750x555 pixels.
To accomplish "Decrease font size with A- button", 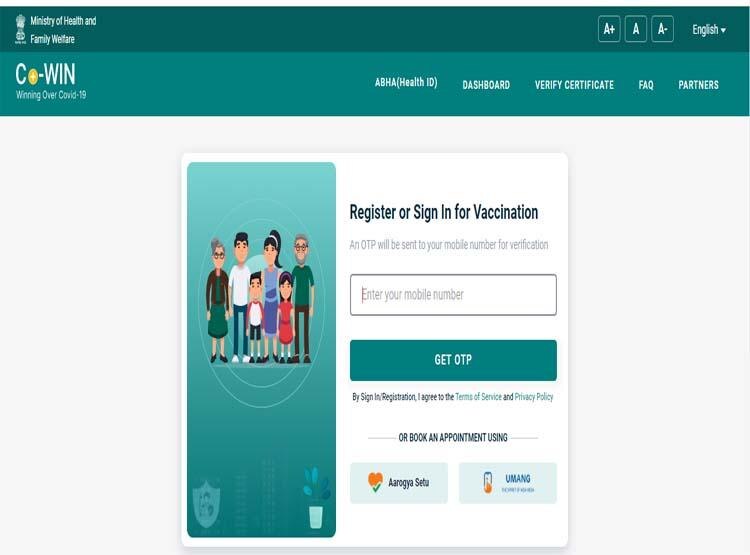I will pyautogui.click(x=662, y=29).
